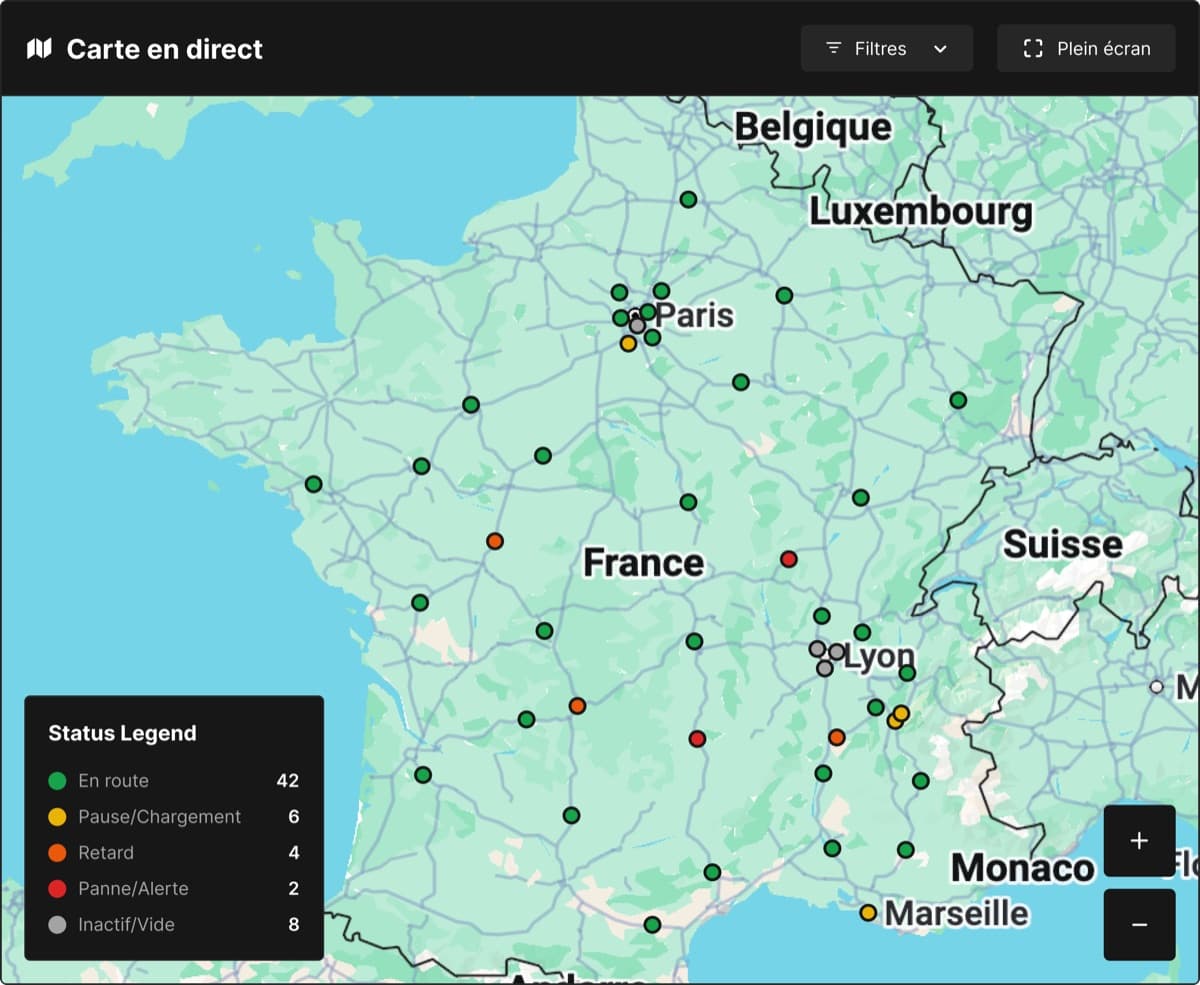Collapse the Status Legend panel
Screen dimensions: 1200x985
click(122, 733)
